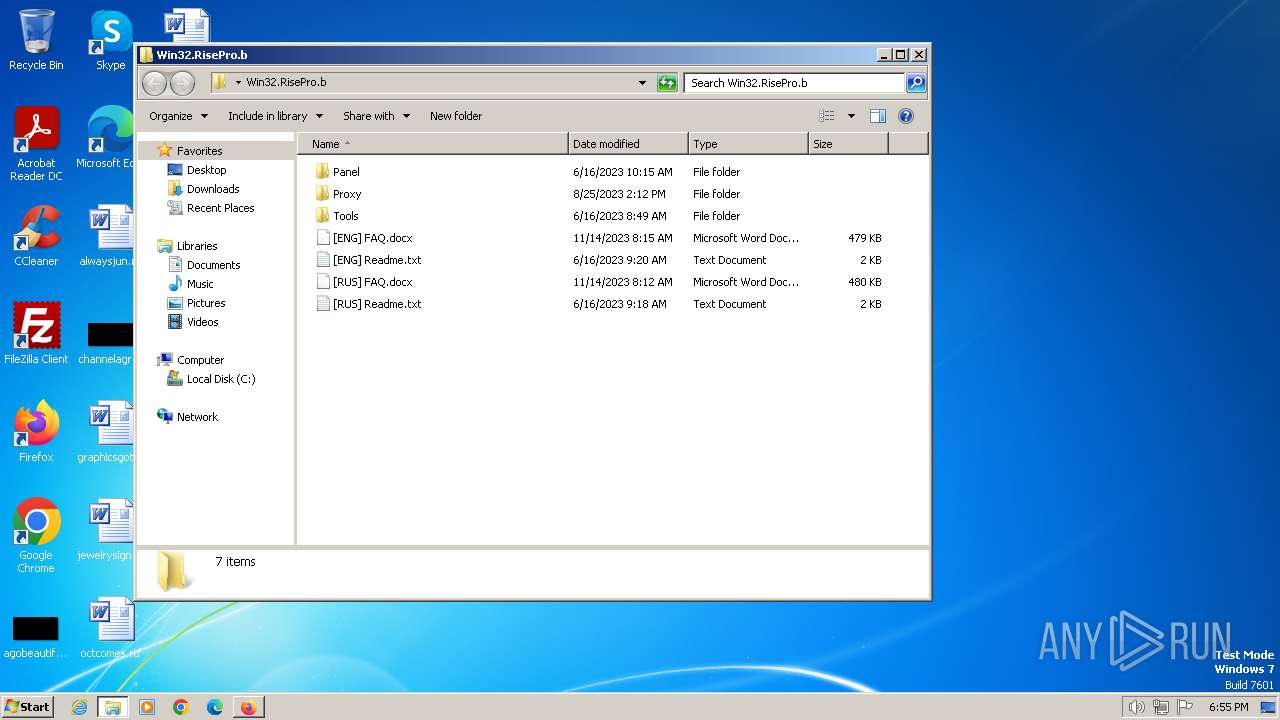The height and width of the screenshot is (720, 1280).
Task: Click the Back navigation arrow in Explorer
Action: click(154, 83)
